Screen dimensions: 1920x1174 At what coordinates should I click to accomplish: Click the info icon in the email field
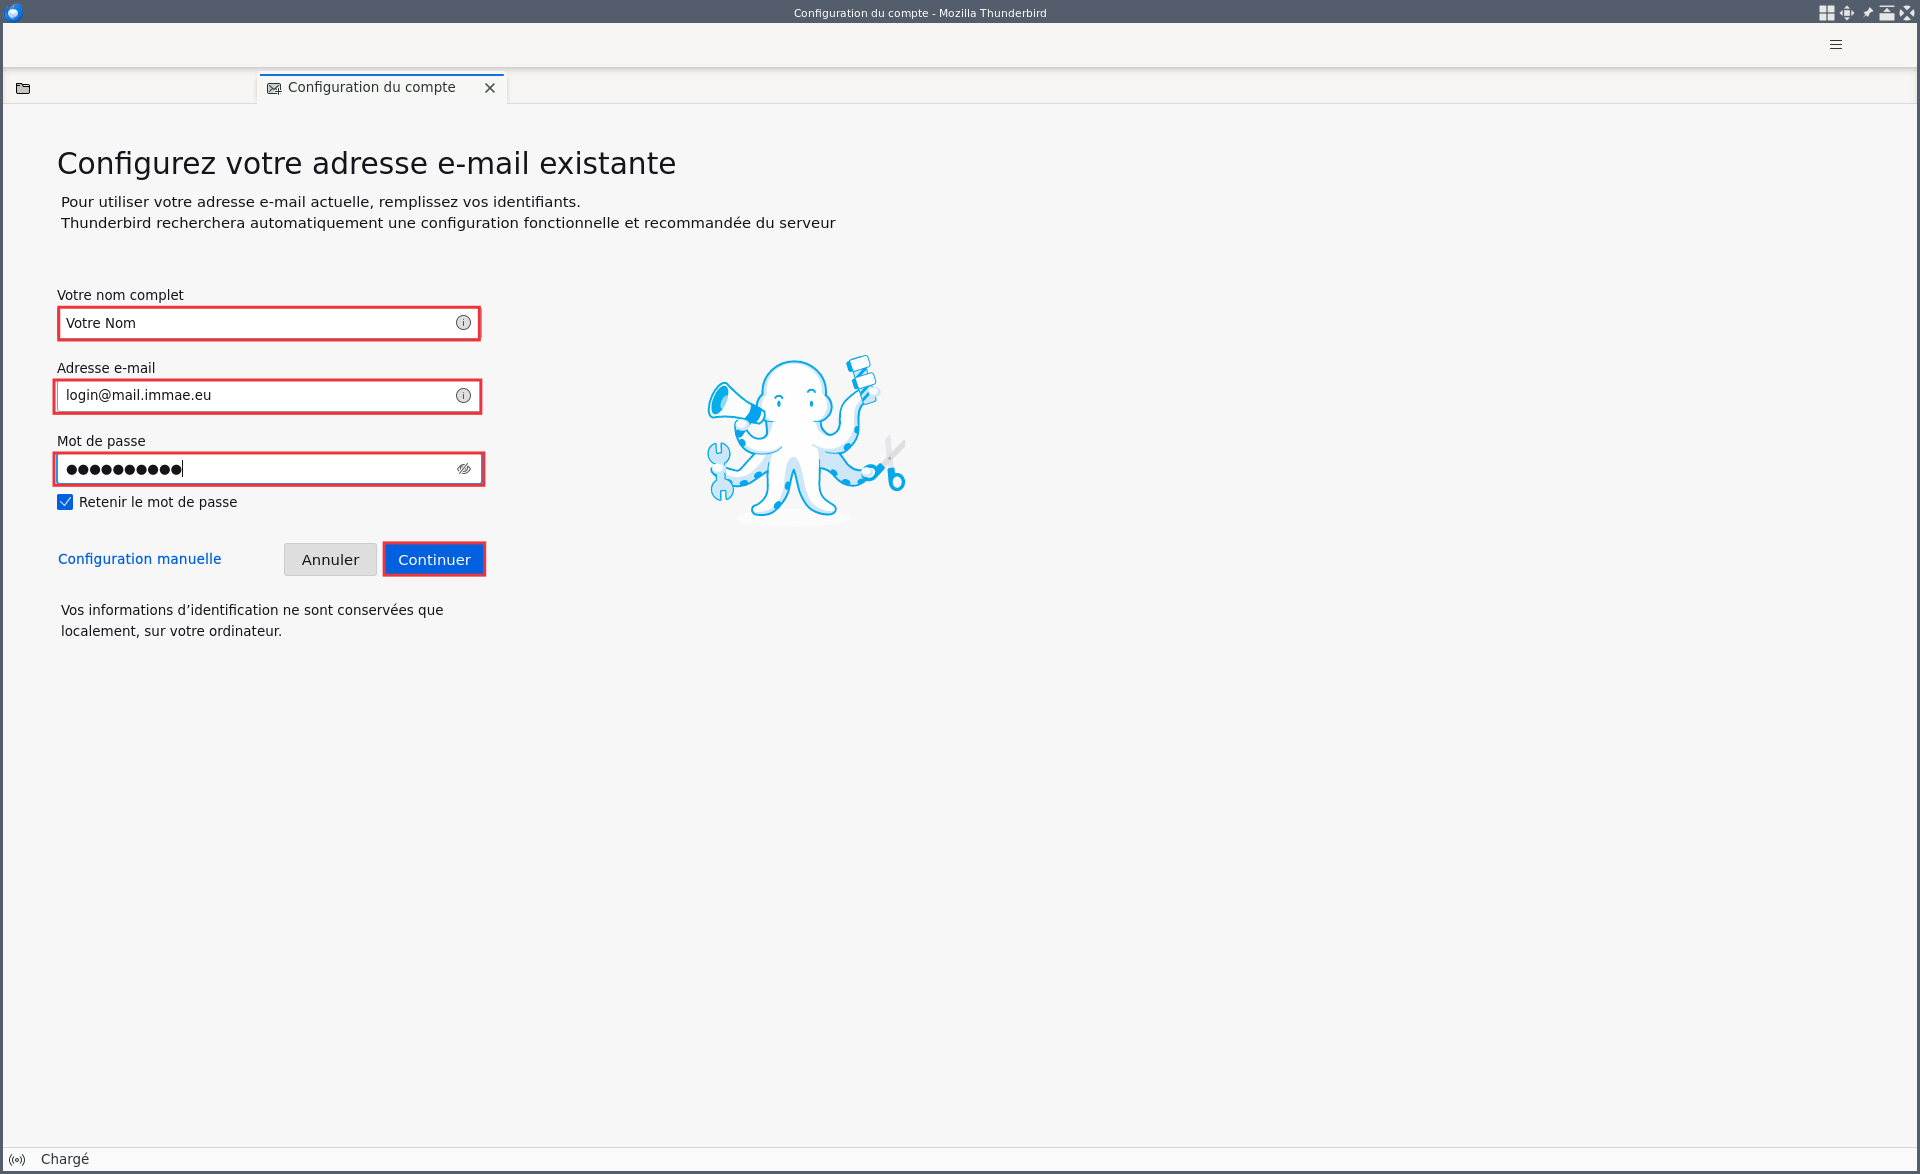pyautogui.click(x=463, y=396)
